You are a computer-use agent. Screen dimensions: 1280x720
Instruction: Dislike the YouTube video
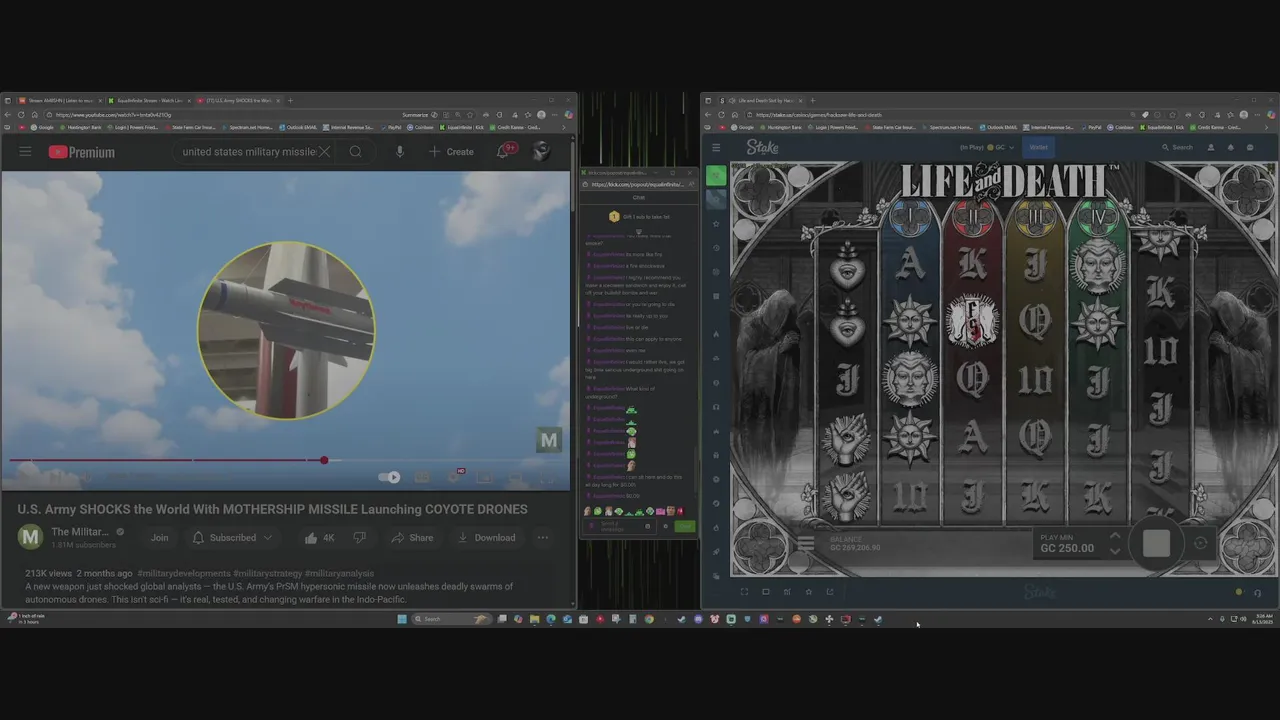point(359,538)
